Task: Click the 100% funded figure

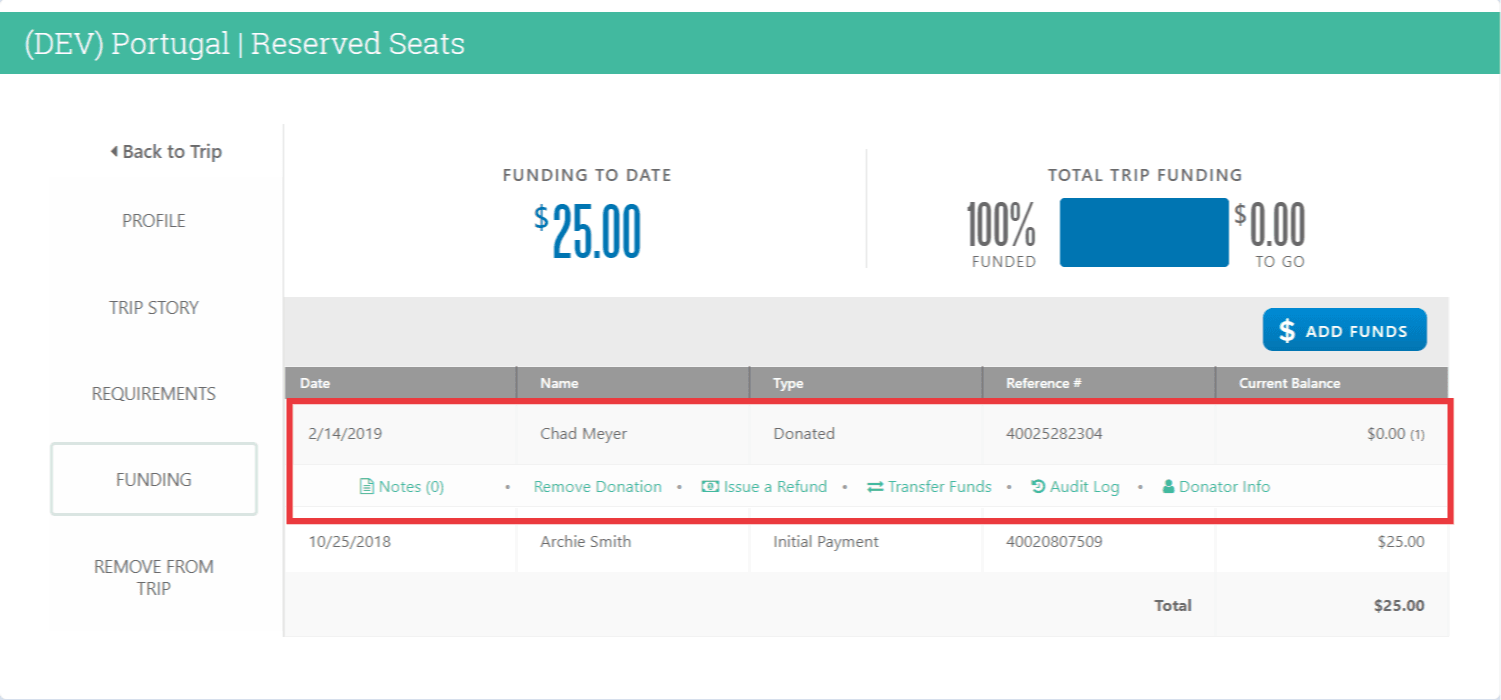Action: (1001, 226)
